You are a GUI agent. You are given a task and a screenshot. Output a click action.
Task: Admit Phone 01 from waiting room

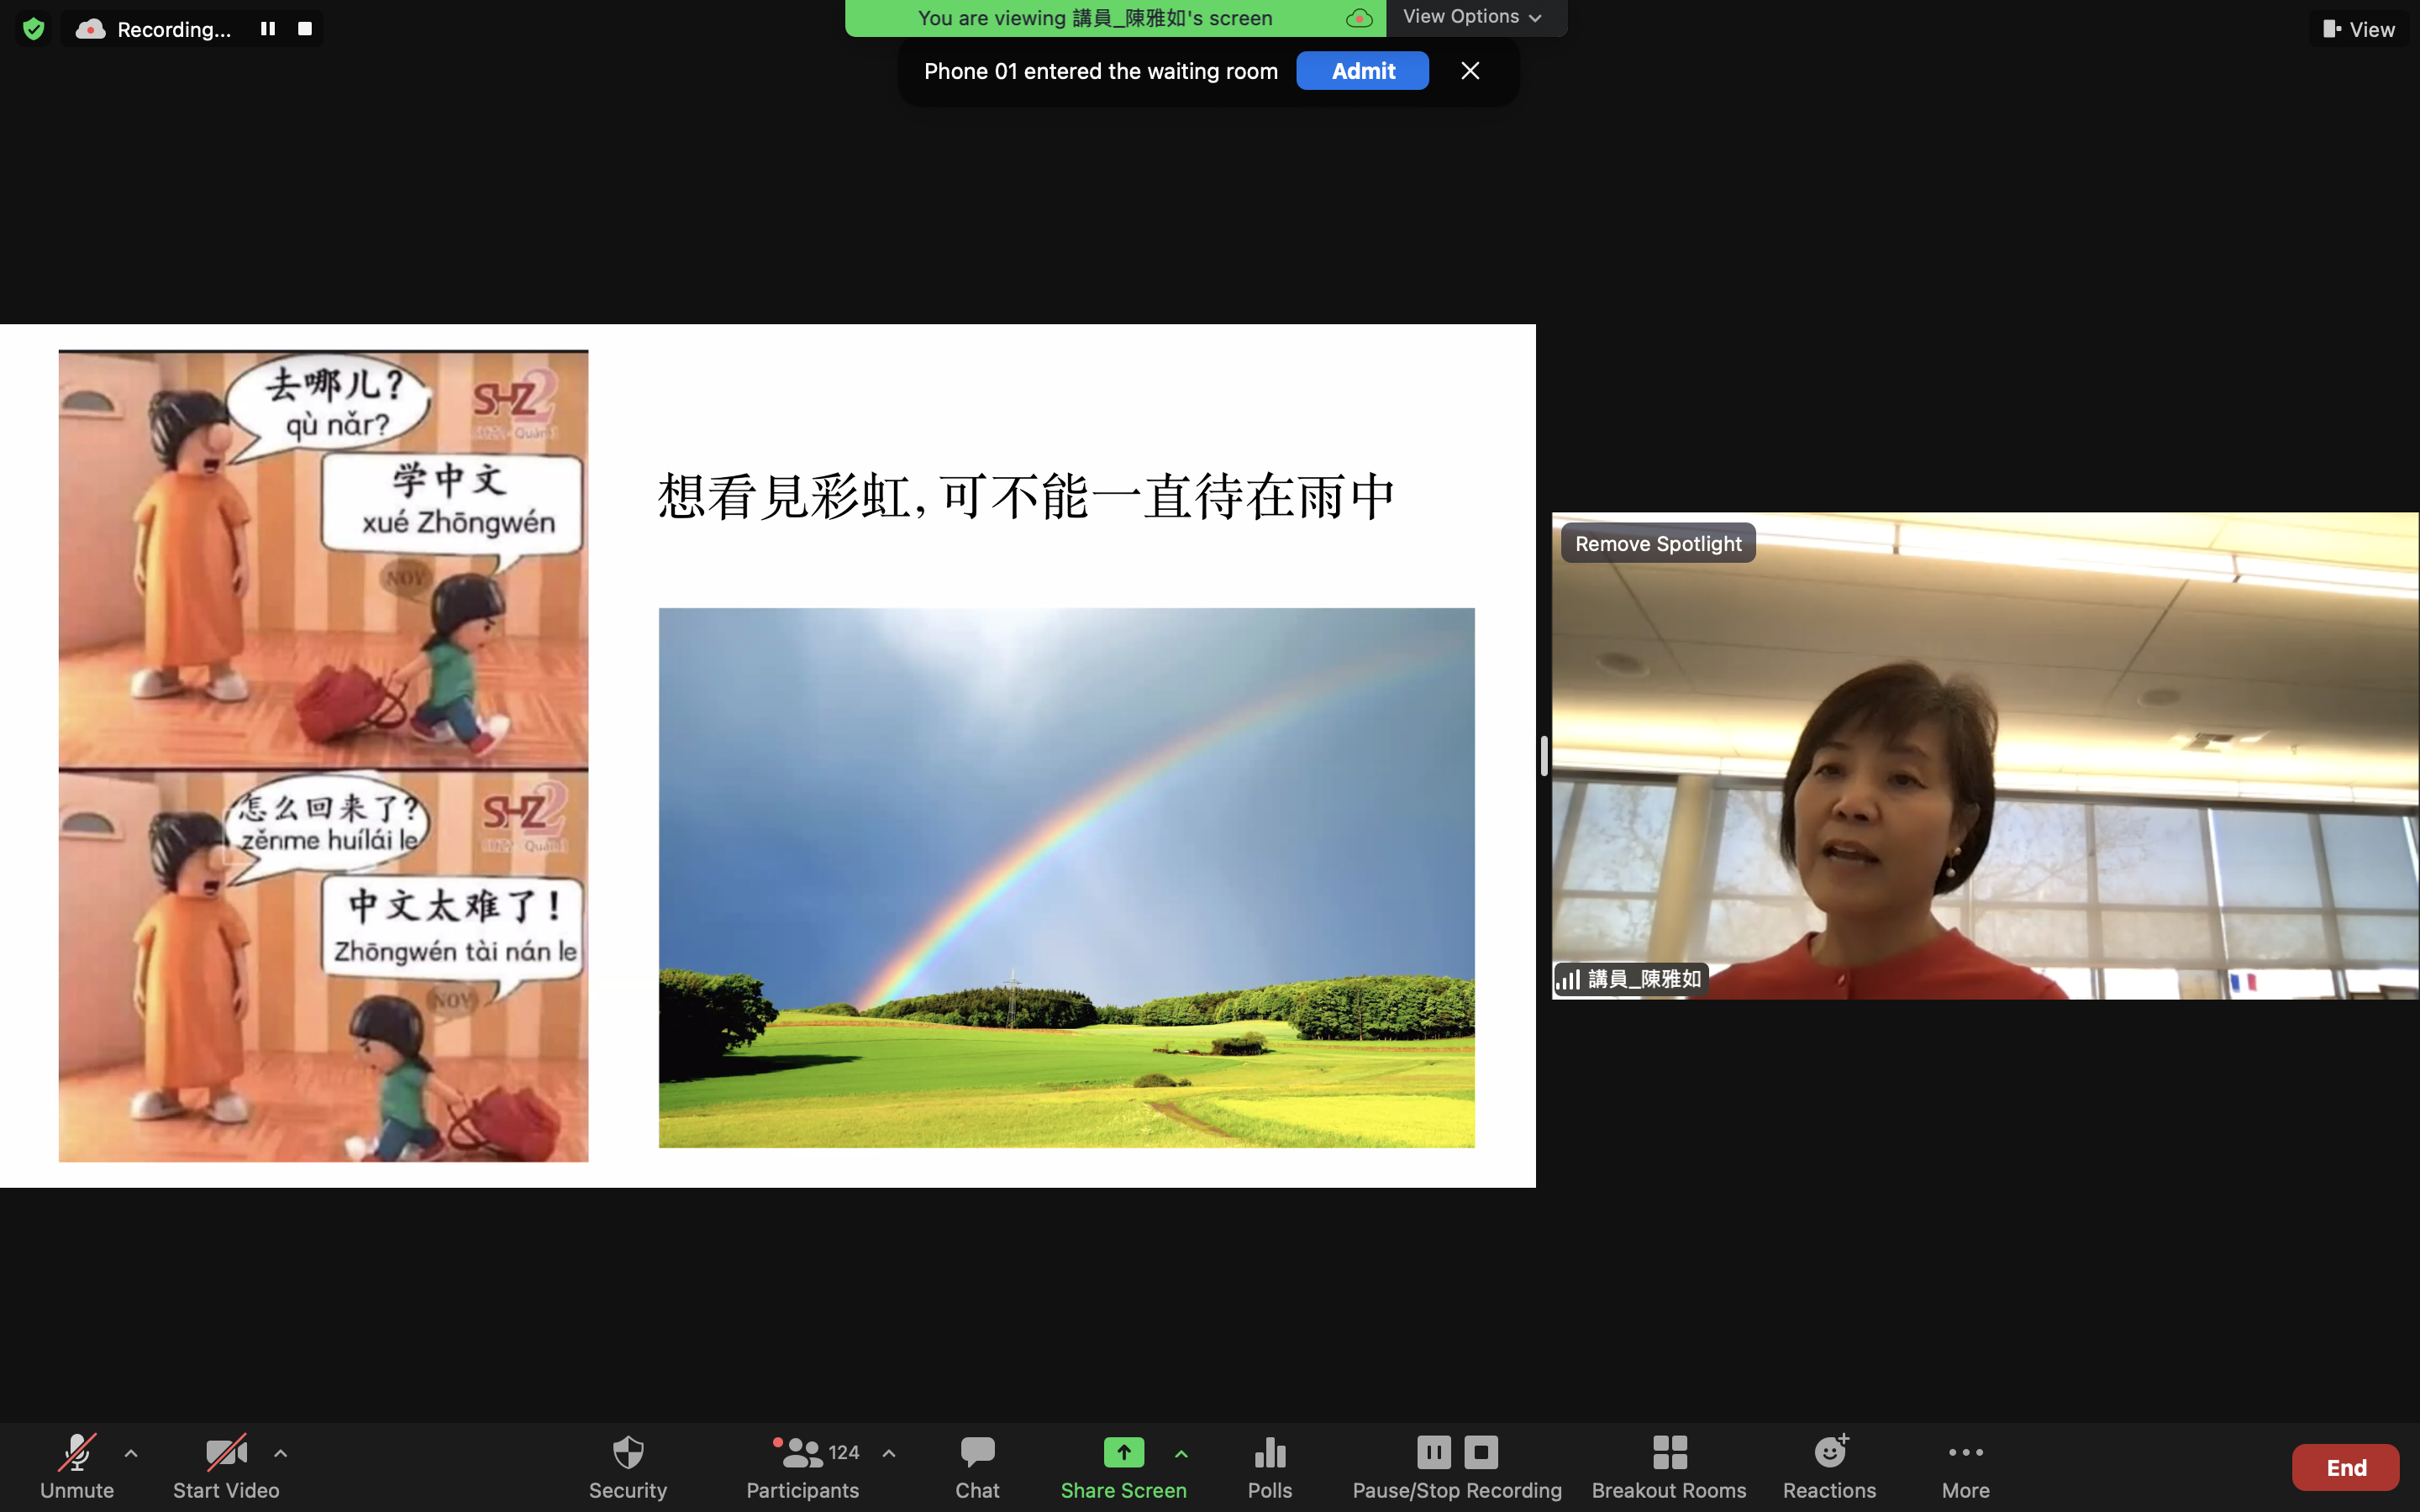click(x=1362, y=71)
